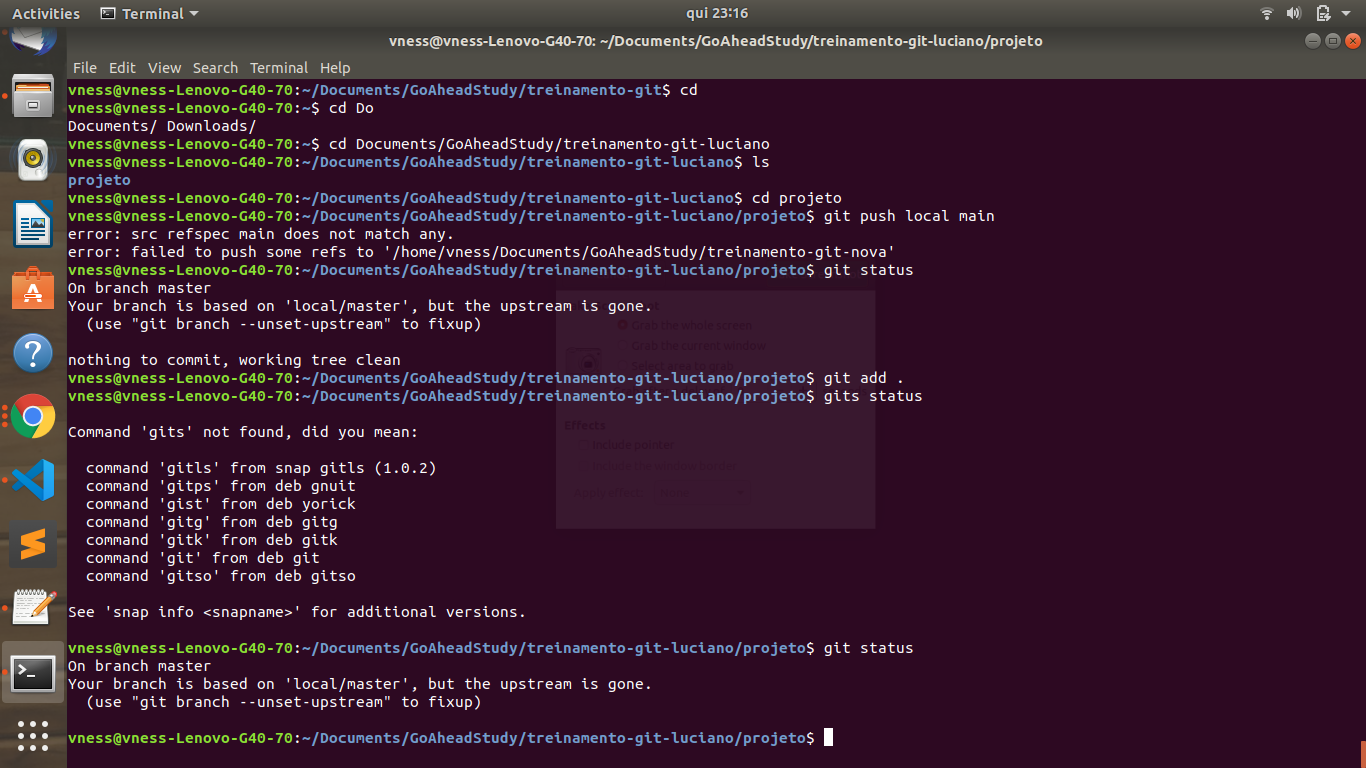Open the battery power indicator
Screen dimensions: 1366x768
[x=1323, y=13]
